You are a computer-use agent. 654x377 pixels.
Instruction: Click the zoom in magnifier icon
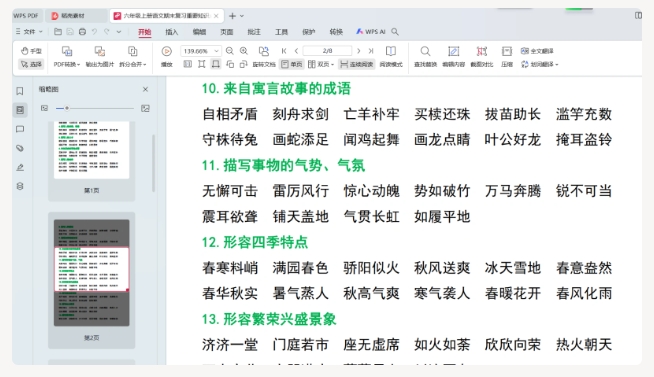tap(244, 51)
